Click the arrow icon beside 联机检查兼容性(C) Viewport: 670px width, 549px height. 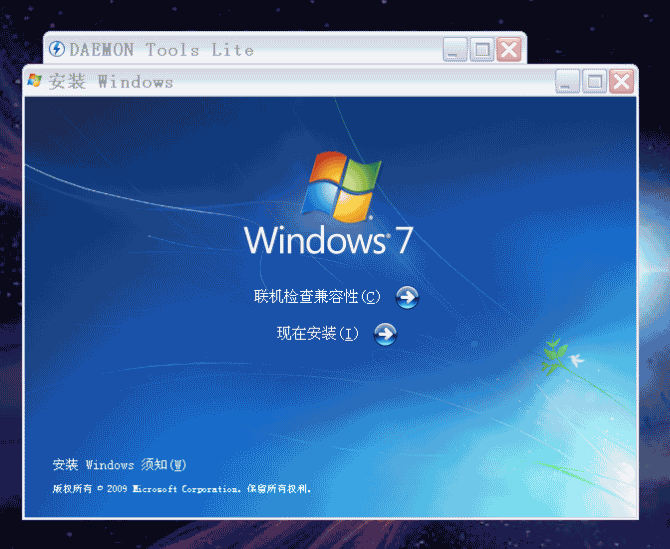pyautogui.click(x=407, y=297)
